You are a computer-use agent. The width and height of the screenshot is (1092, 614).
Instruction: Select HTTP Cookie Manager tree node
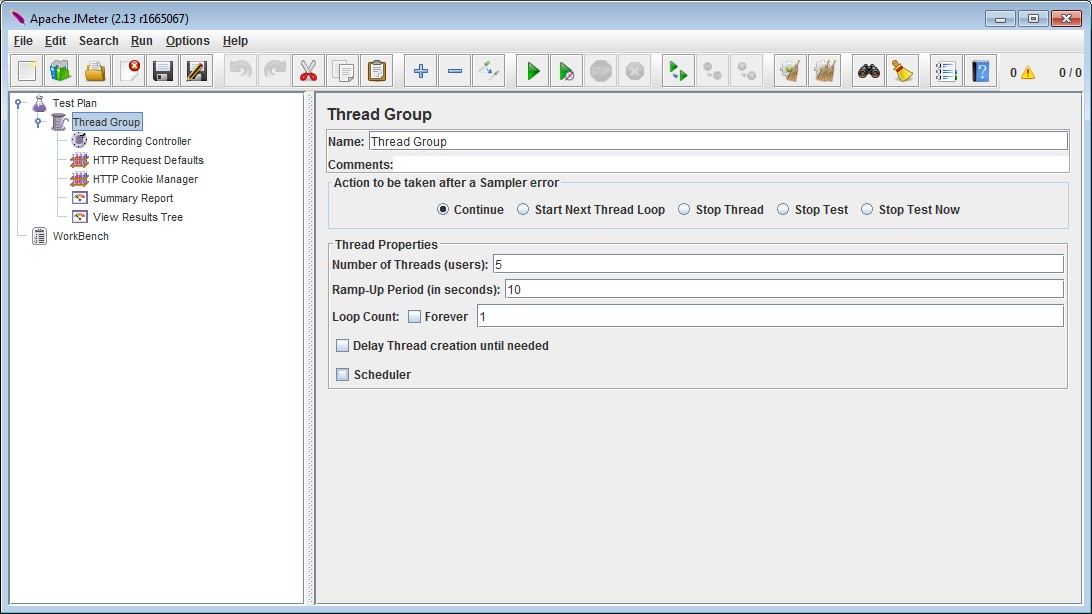[x=146, y=179]
